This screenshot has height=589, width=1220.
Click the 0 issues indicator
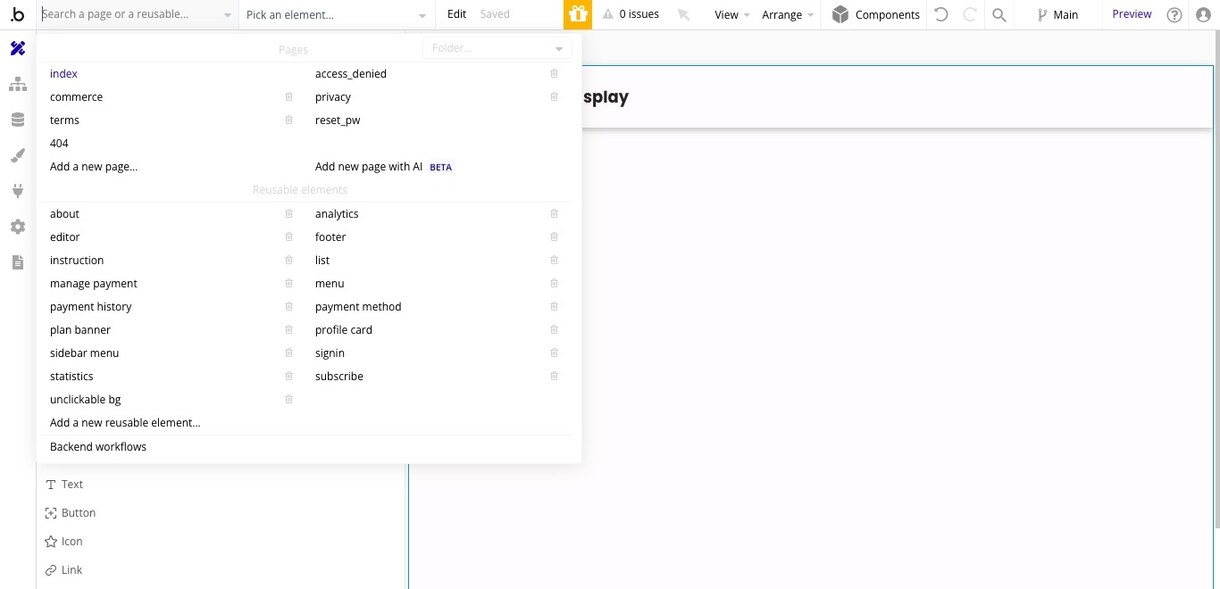pyautogui.click(x=630, y=14)
